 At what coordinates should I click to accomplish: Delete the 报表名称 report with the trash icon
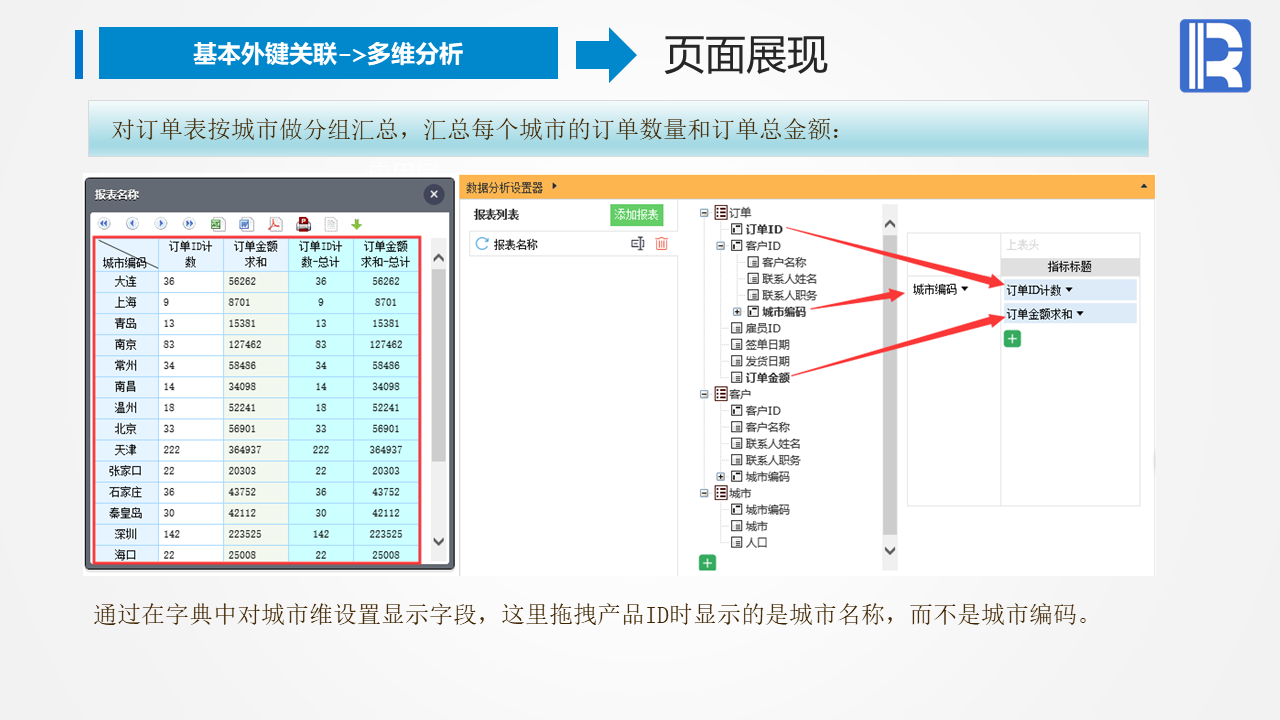pyautogui.click(x=661, y=243)
